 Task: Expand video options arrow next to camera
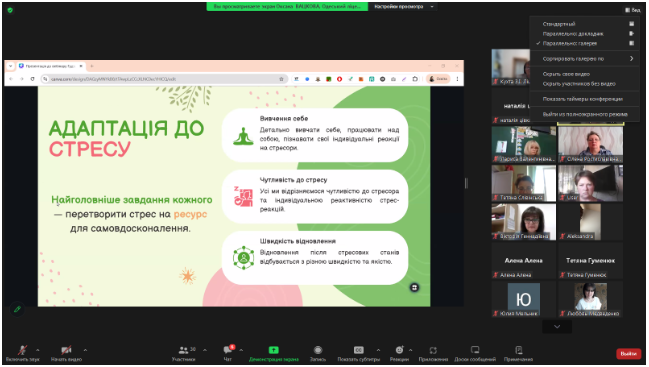point(85,350)
